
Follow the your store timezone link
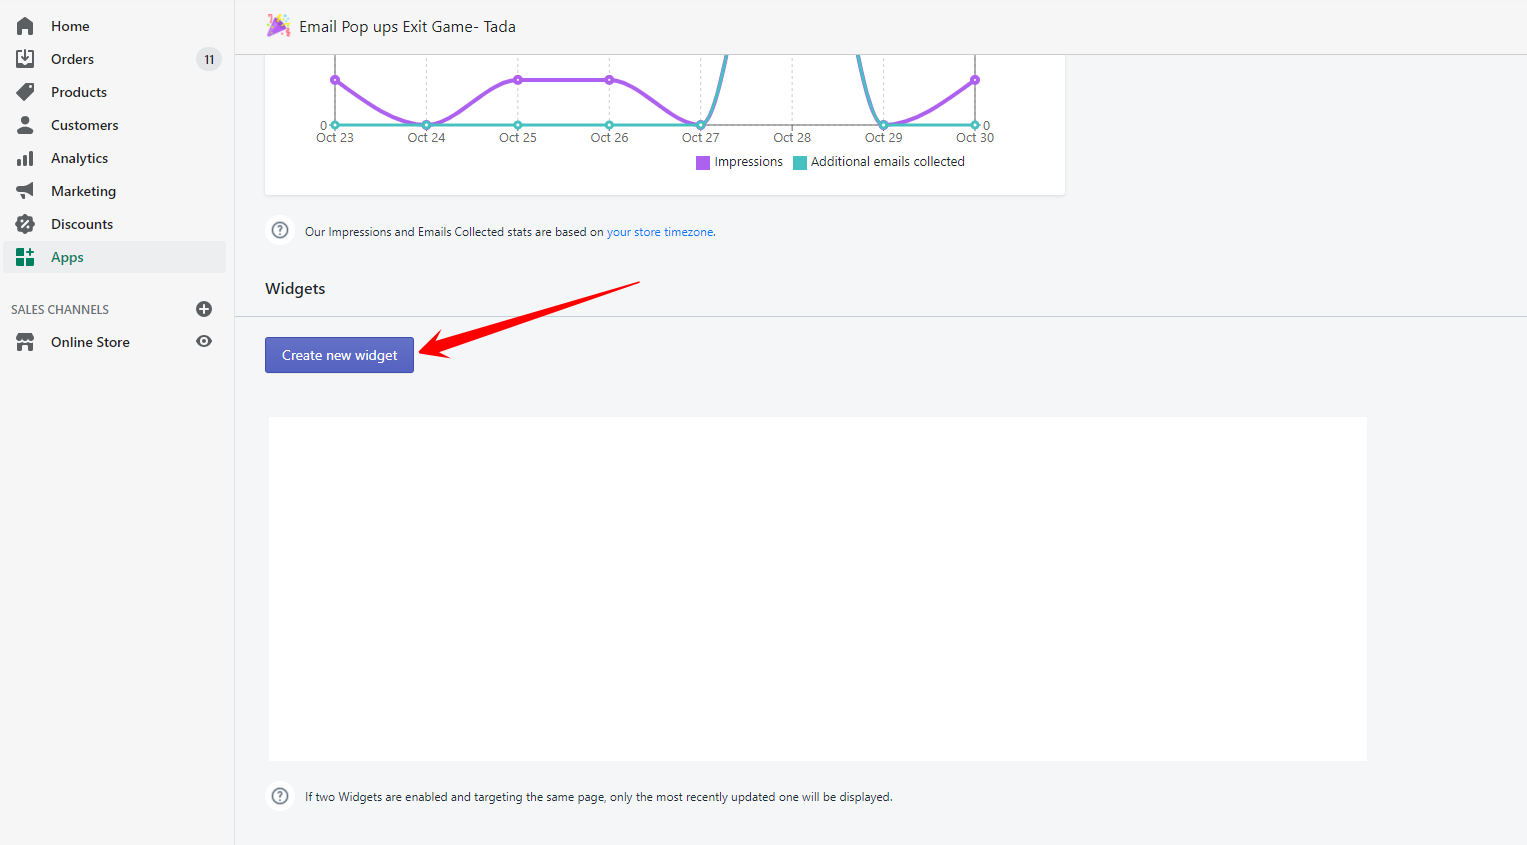660,232
